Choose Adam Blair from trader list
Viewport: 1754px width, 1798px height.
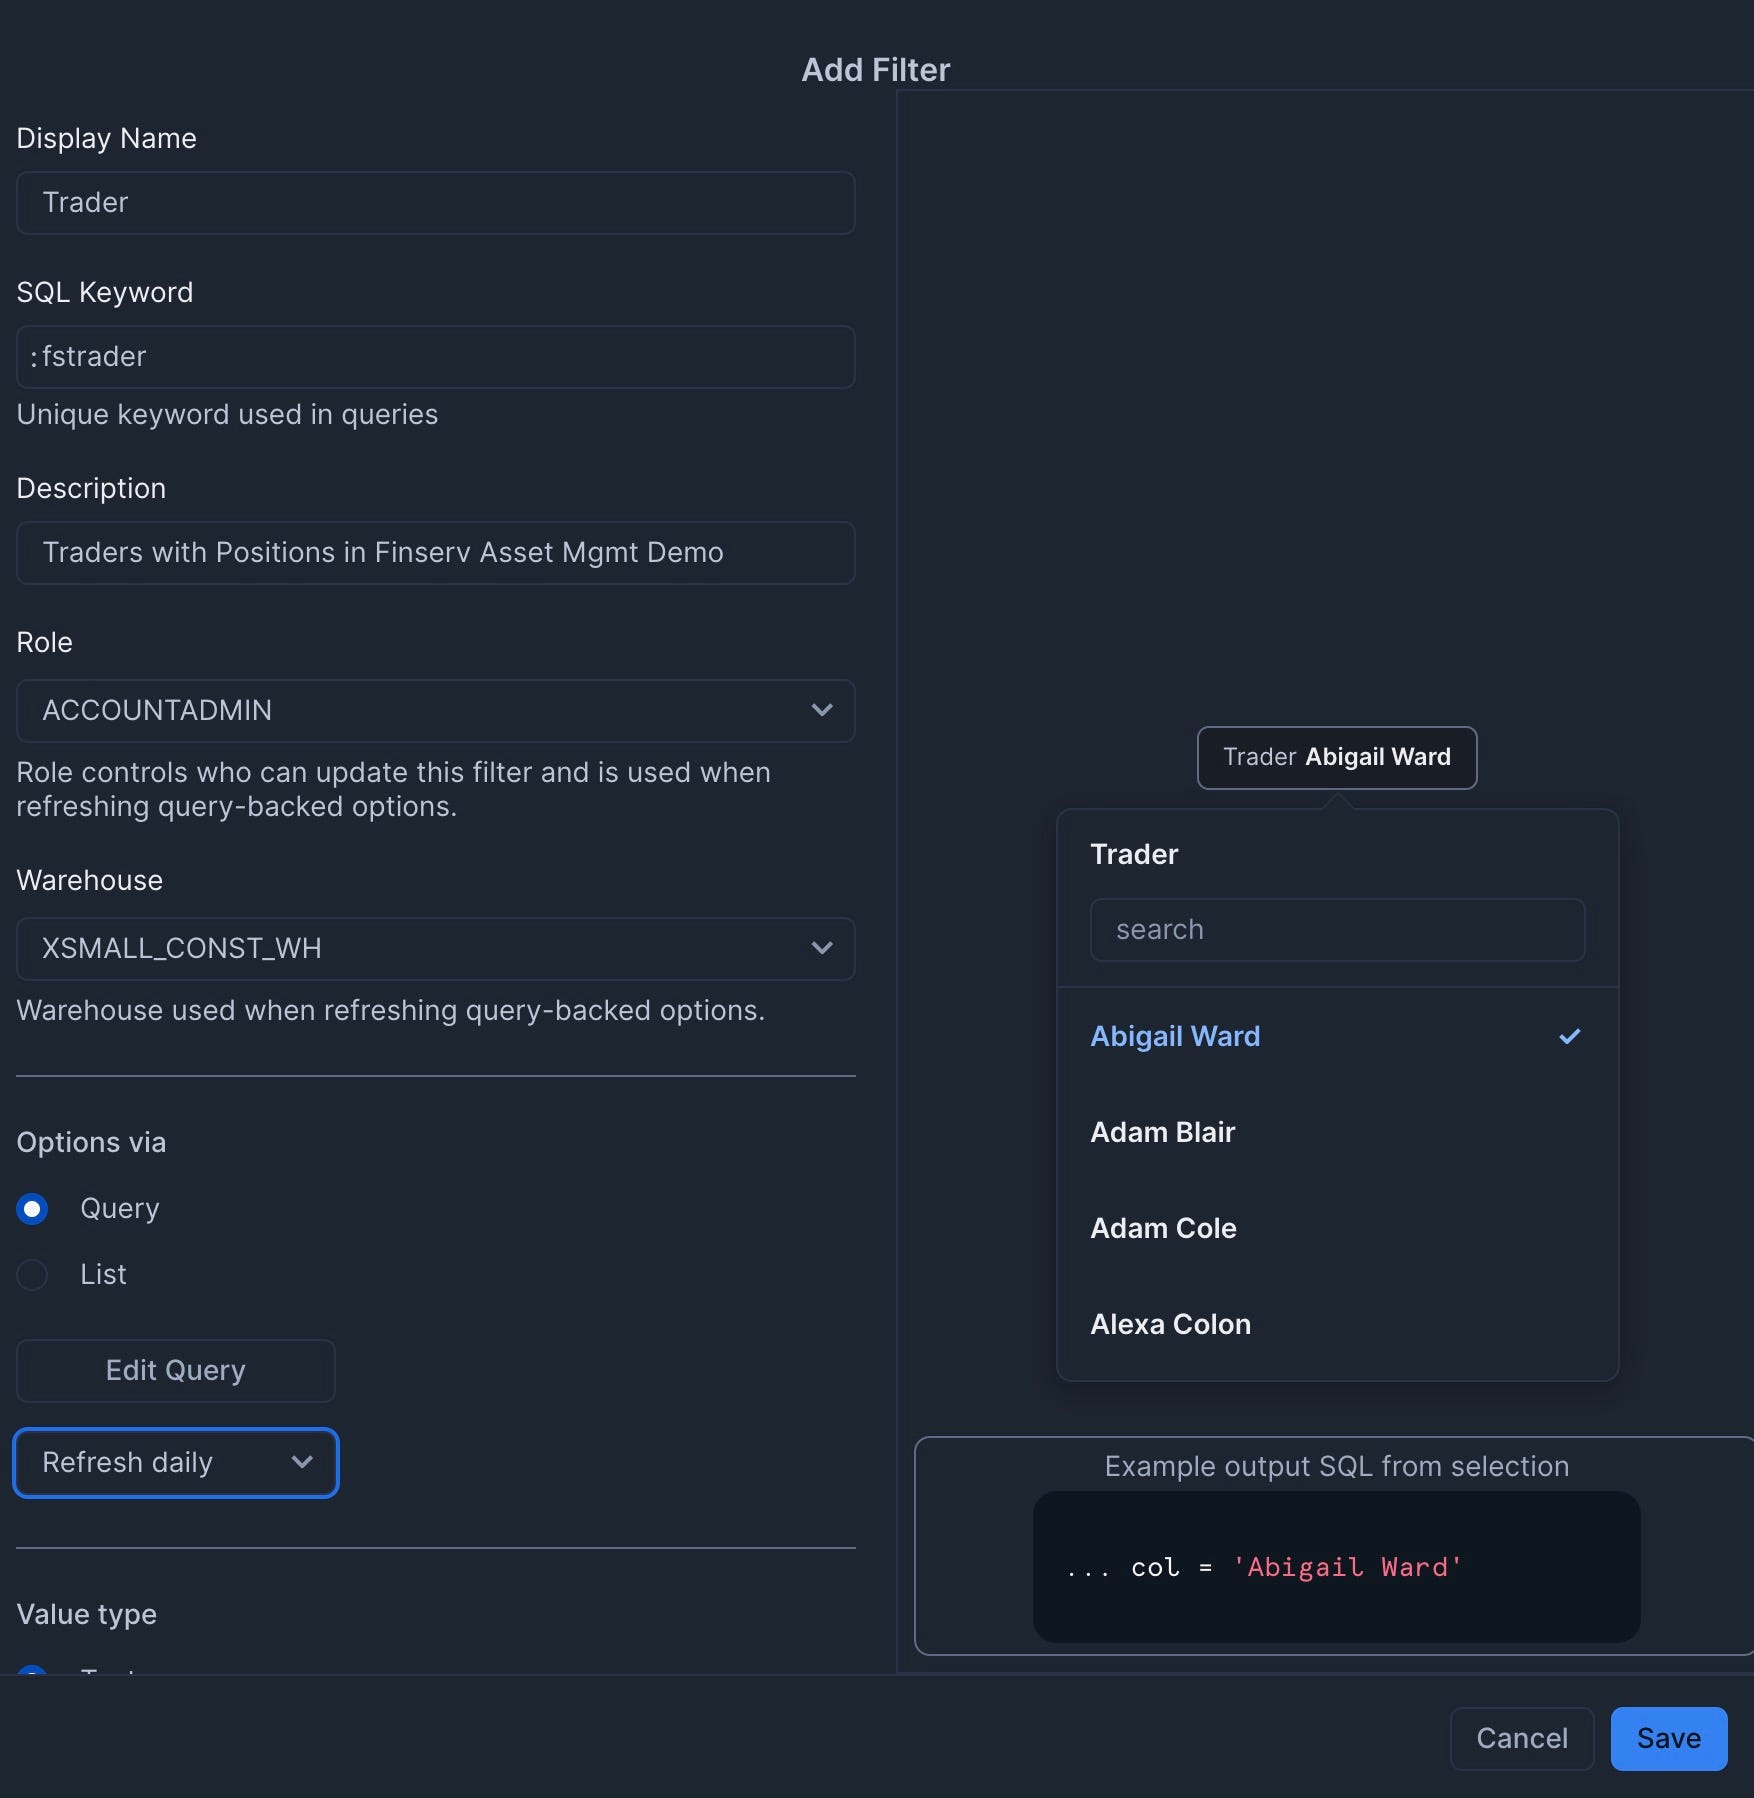[1162, 1132]
